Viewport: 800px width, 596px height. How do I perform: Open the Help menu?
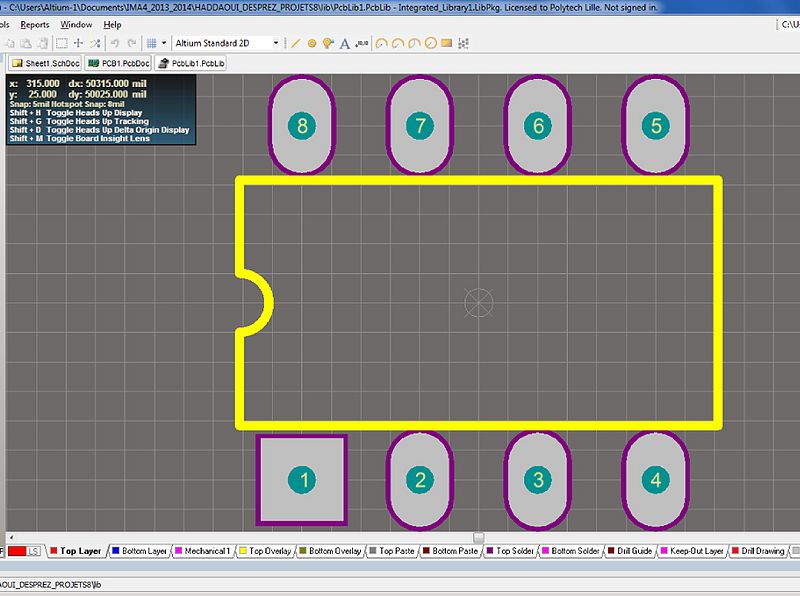coord(113,24)
